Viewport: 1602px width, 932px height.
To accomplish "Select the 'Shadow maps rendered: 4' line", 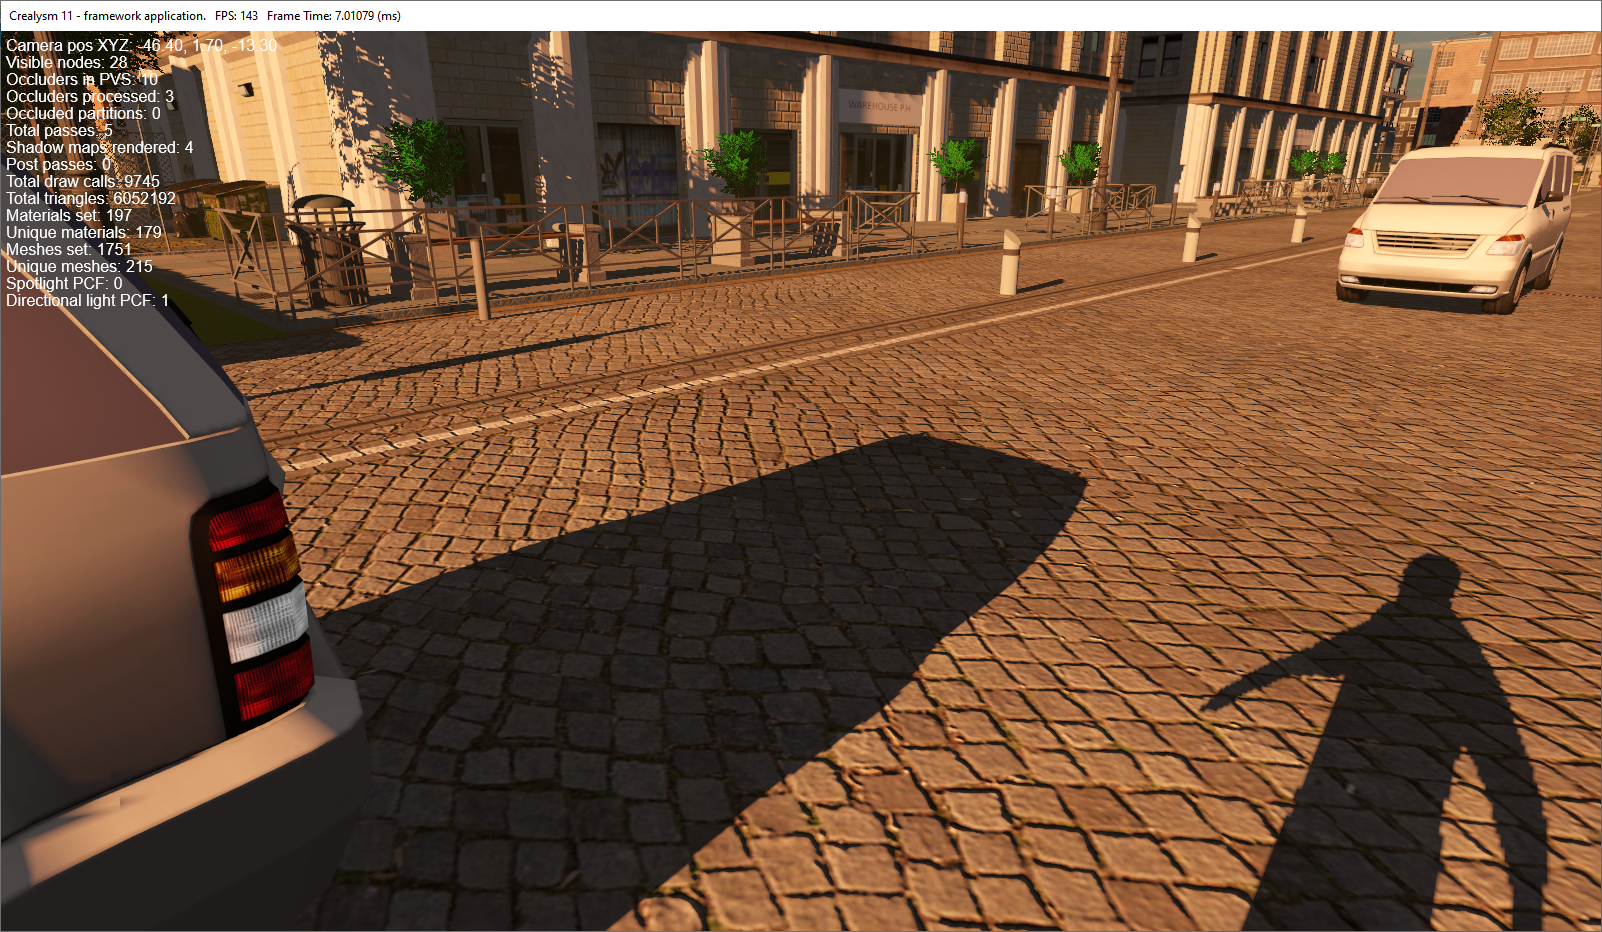I will [99, 147].
